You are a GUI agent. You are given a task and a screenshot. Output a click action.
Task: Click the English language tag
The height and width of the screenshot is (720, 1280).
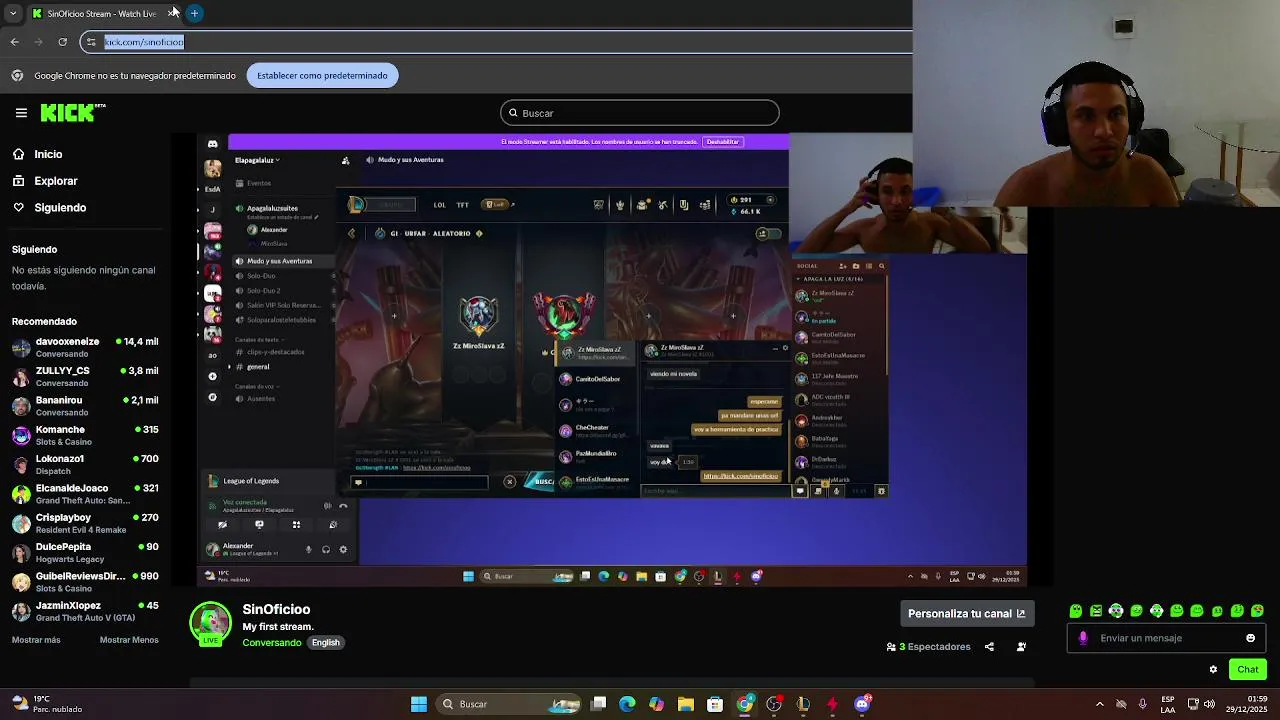click(x=325, y=642)
